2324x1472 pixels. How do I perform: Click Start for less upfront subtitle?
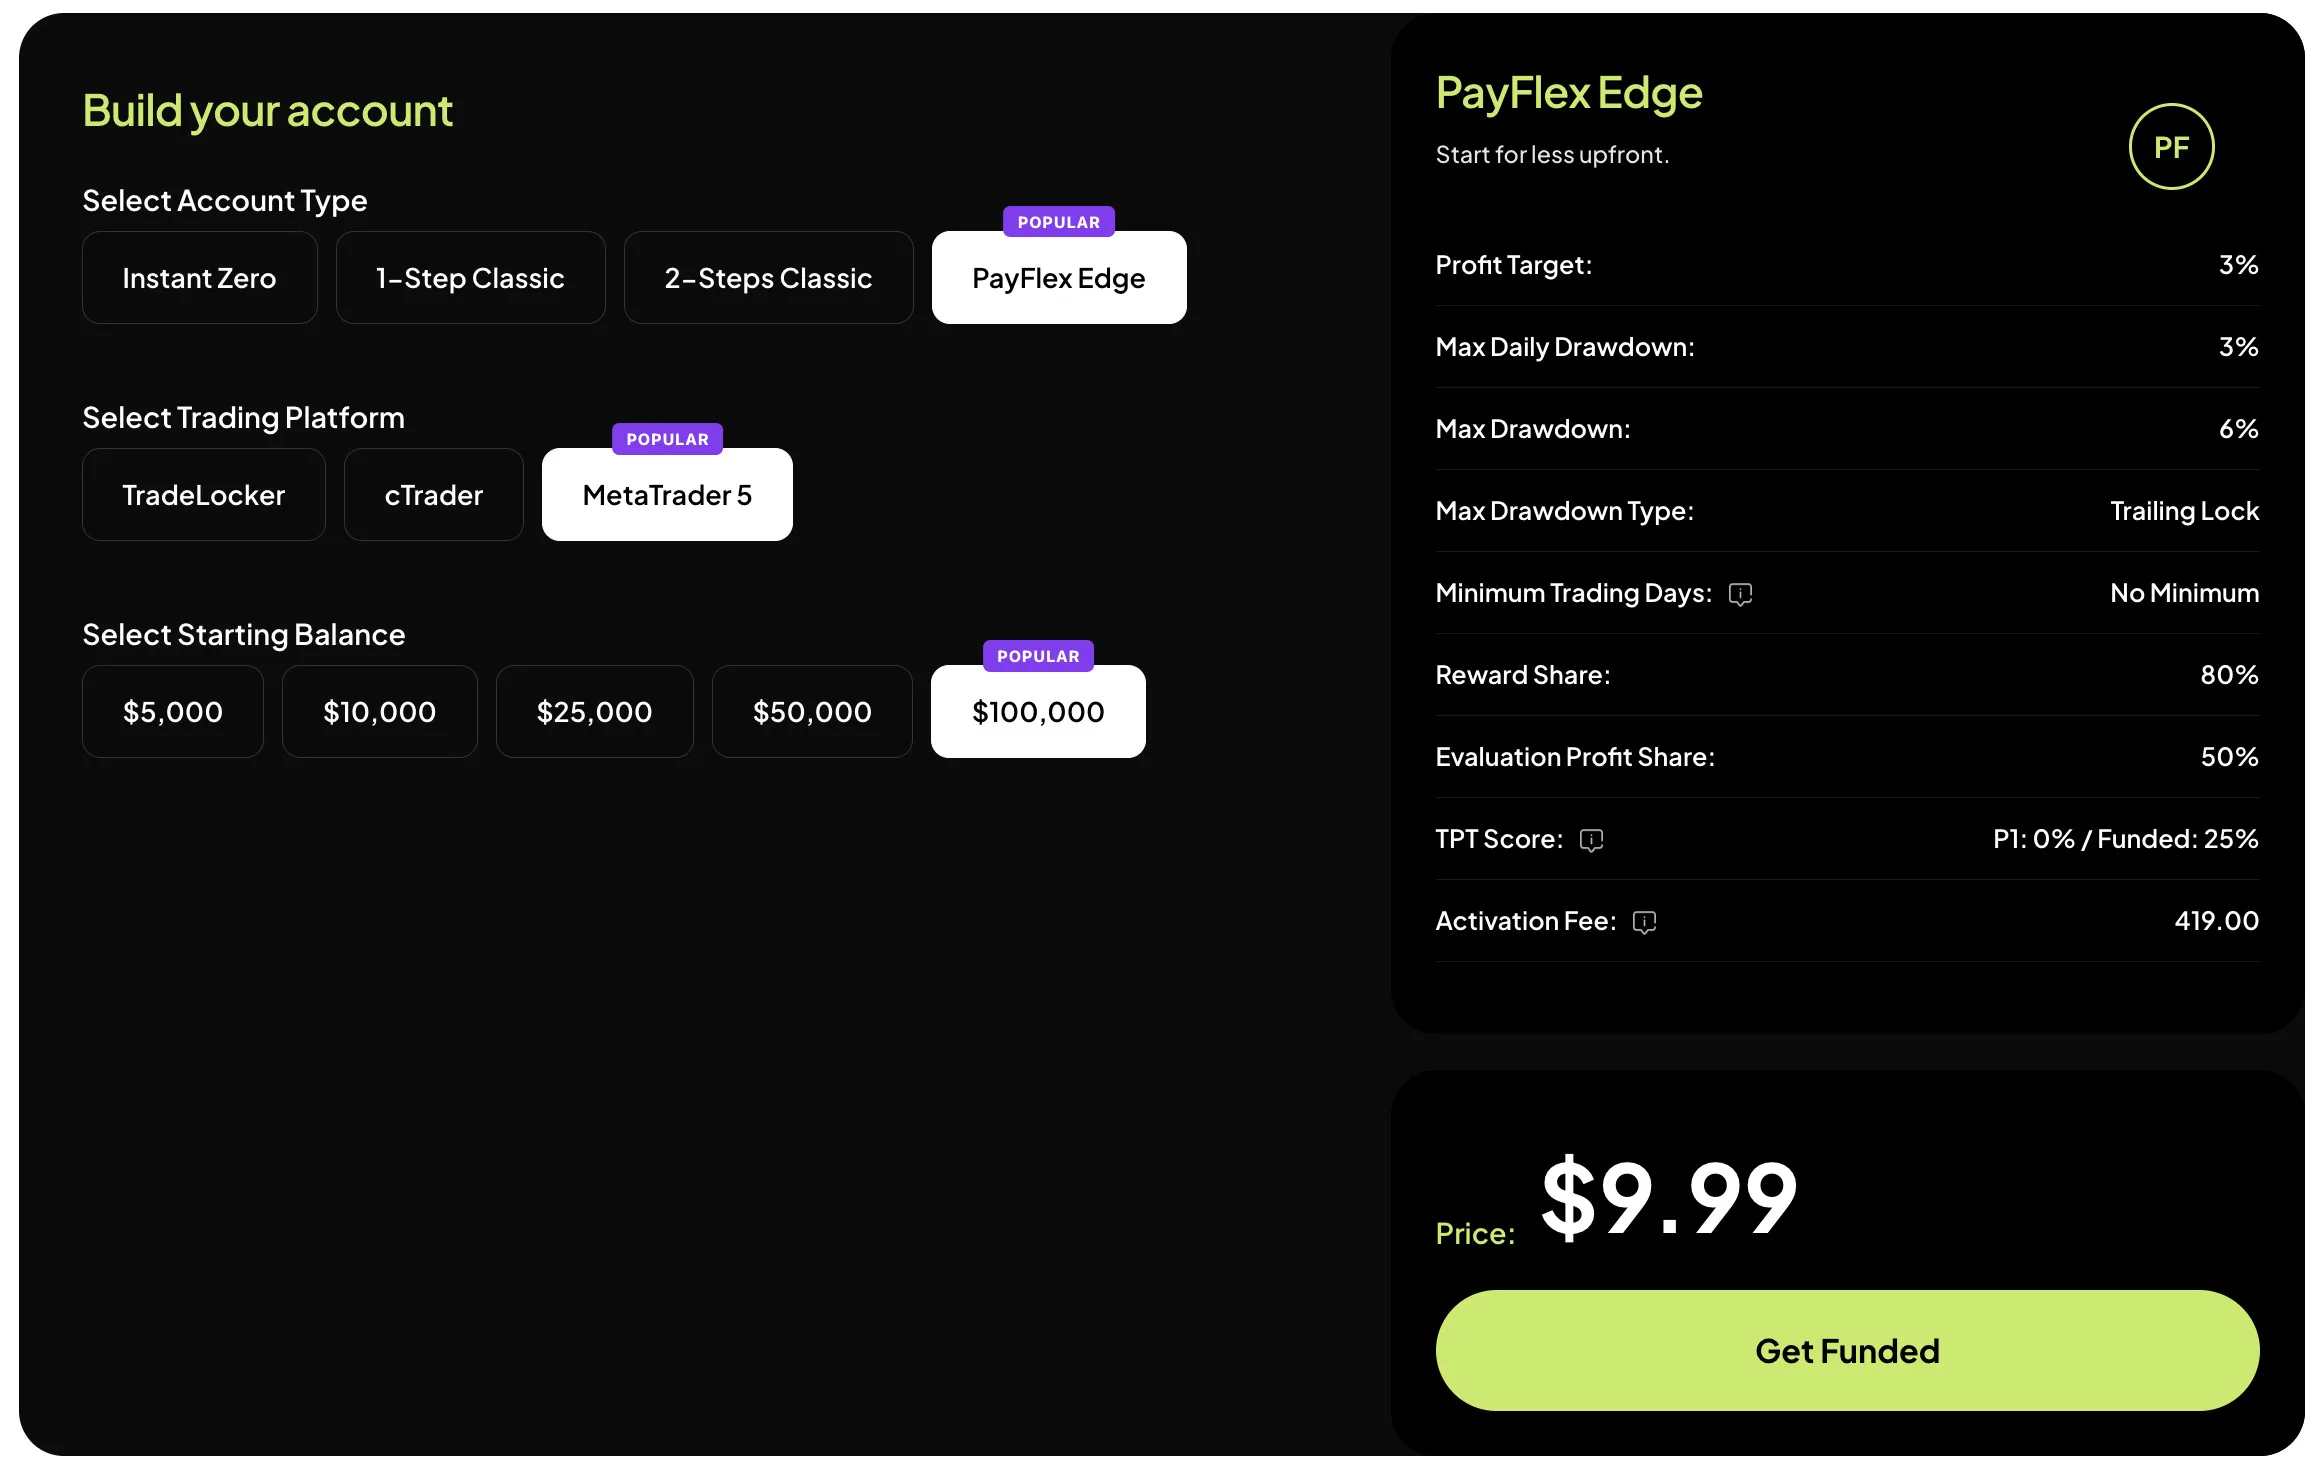pos(1552,155)
